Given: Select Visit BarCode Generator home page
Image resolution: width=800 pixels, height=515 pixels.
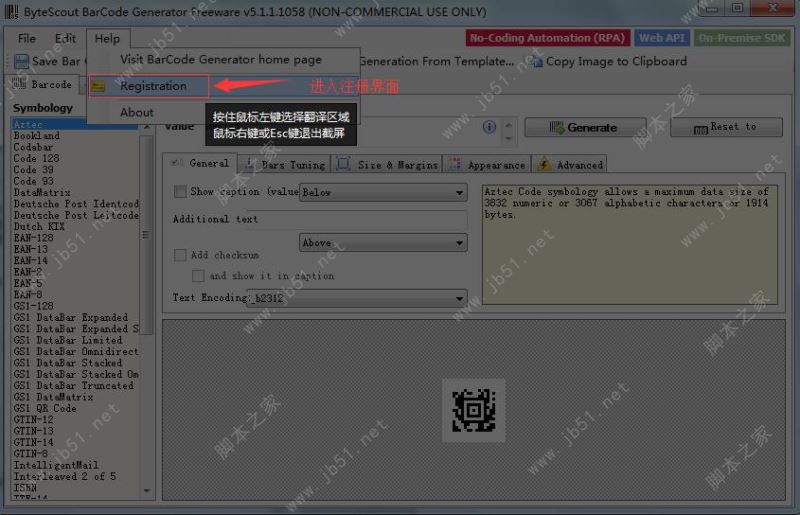Looking at the screenshot, I should point(221,59).
